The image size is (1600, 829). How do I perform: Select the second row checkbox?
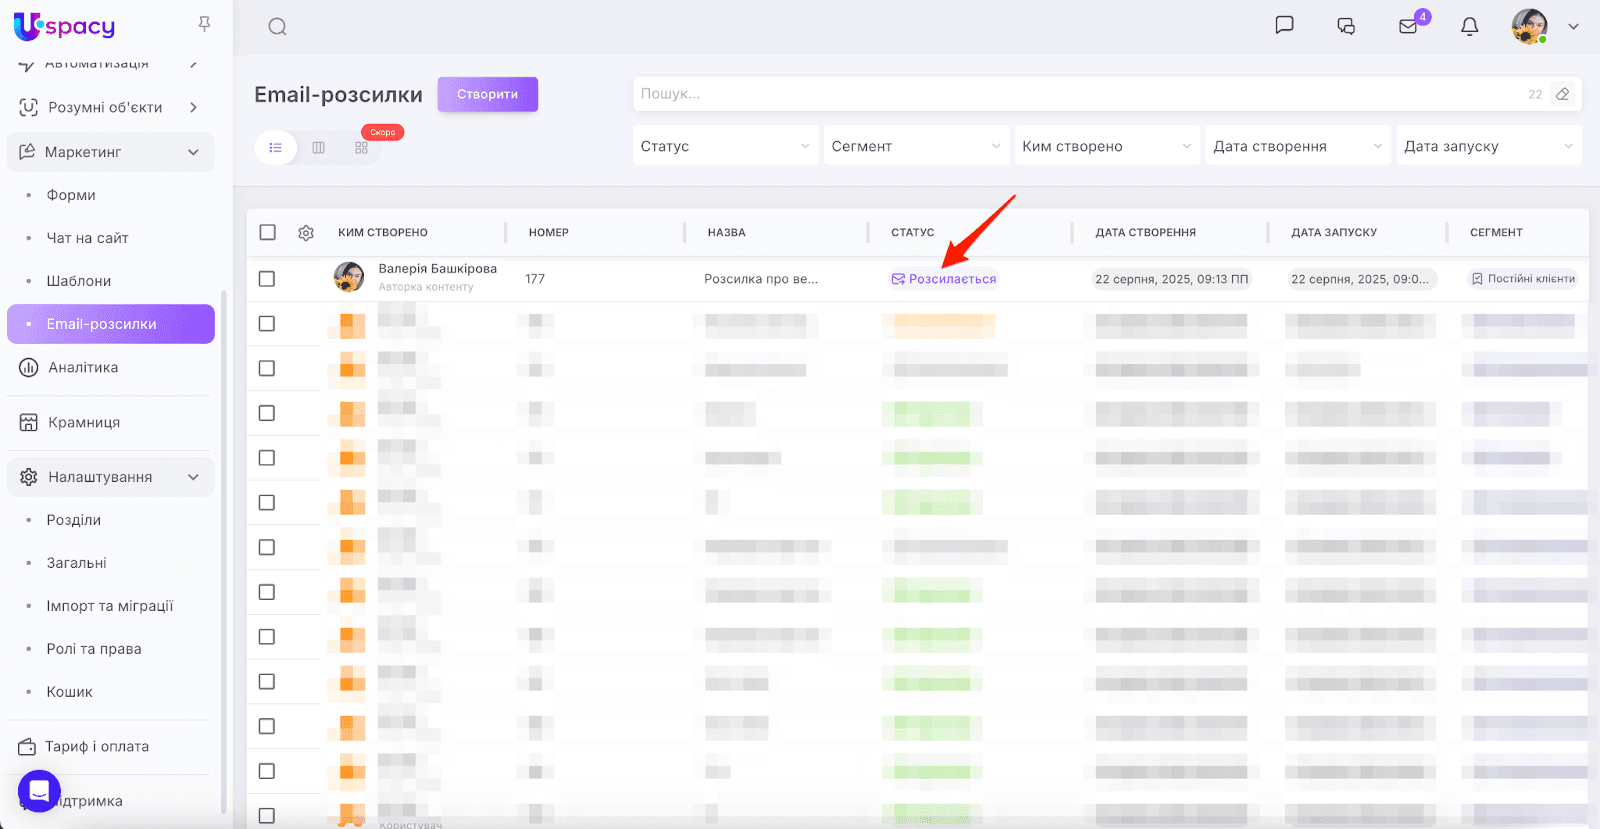click(x=267, y=324)
